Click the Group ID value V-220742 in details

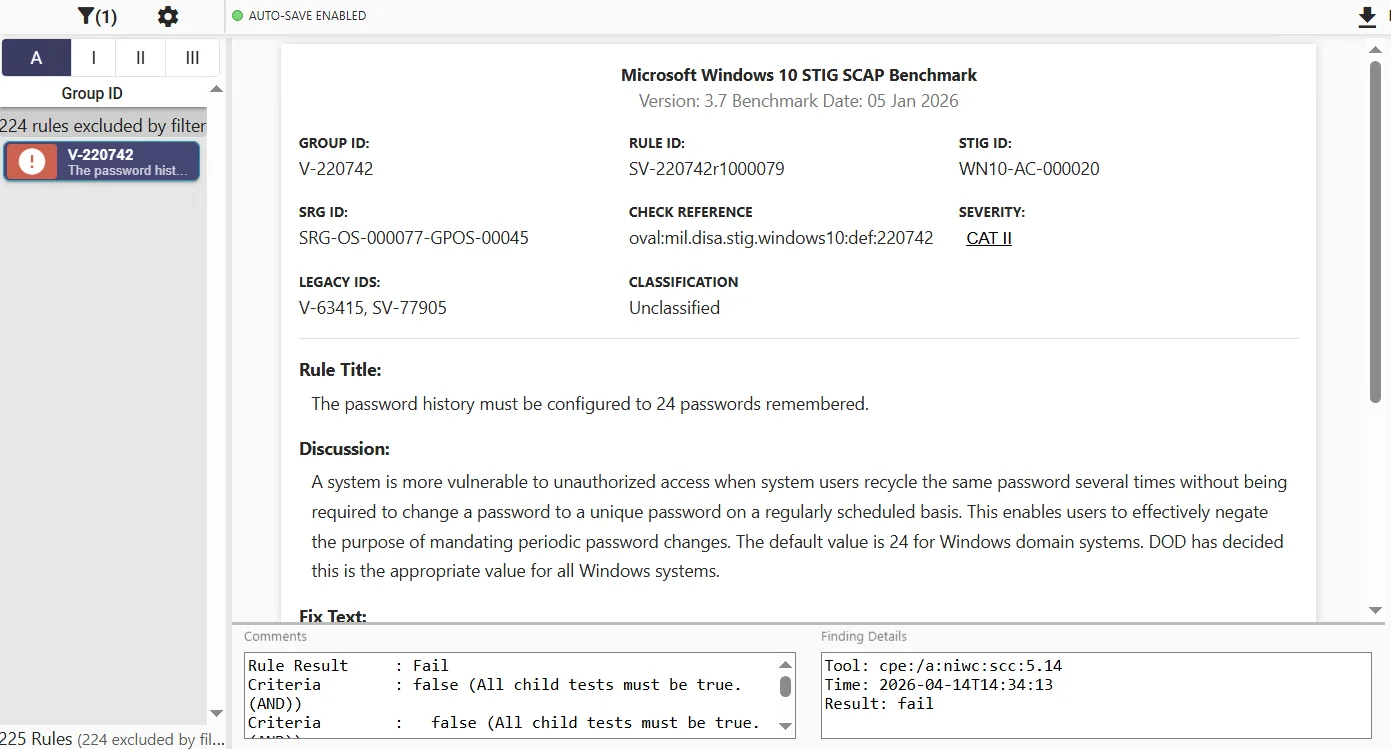[336, 169]
